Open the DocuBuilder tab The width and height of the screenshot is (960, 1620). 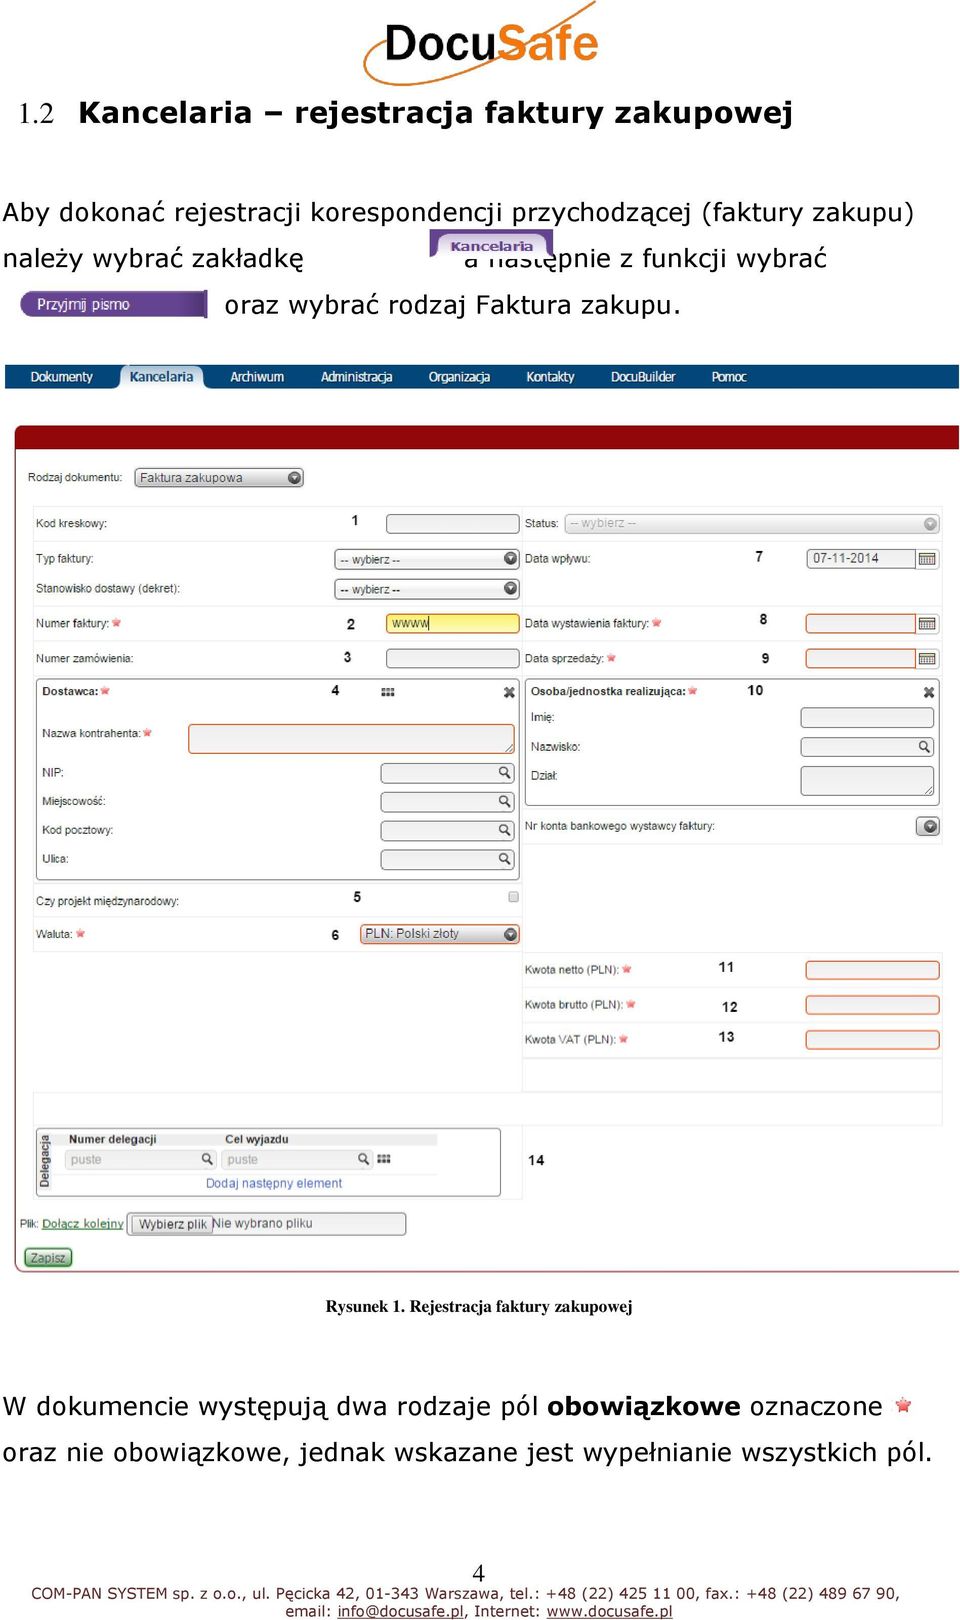(x=643, y=377)
